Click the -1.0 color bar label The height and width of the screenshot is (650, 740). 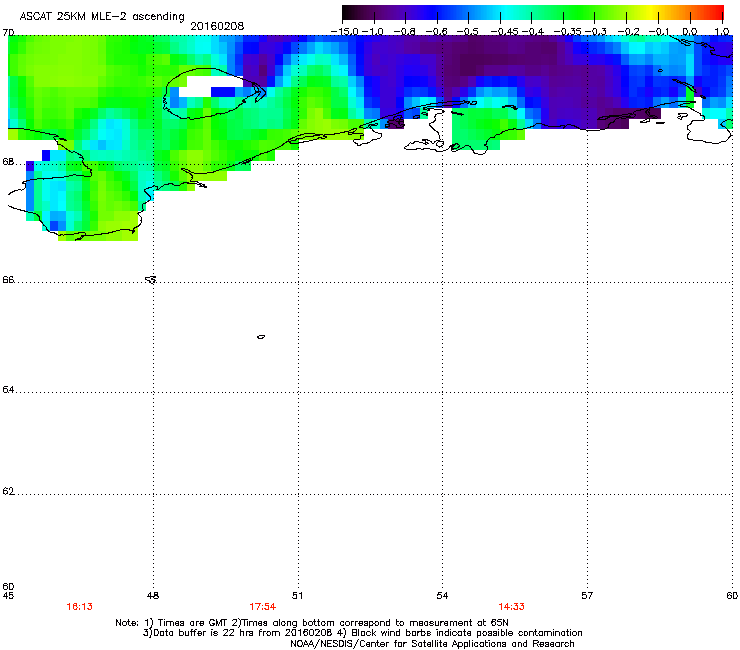point(373,32)
